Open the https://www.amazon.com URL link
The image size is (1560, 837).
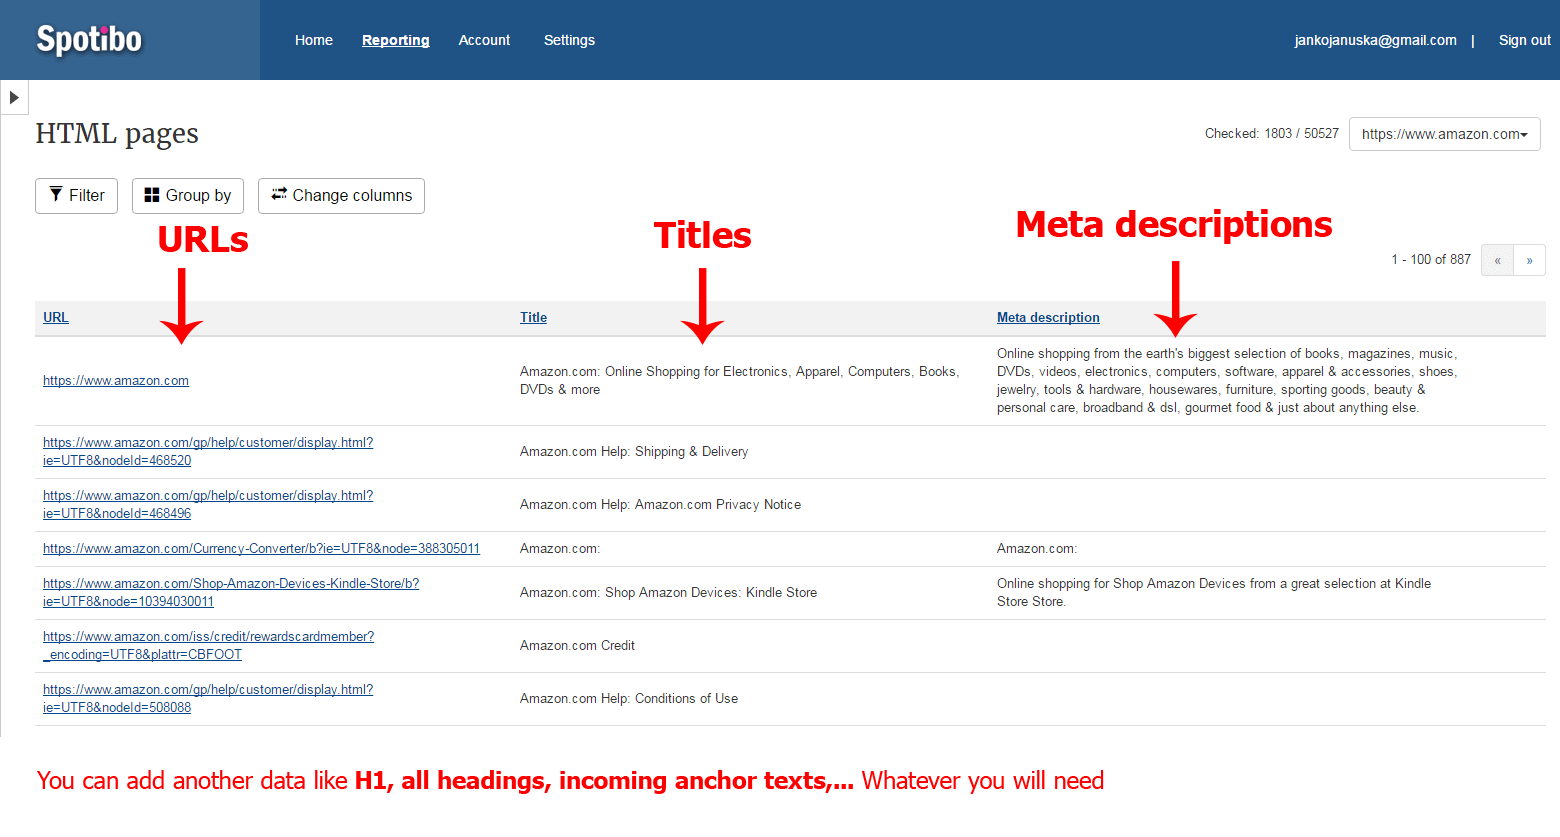point(116,381)
